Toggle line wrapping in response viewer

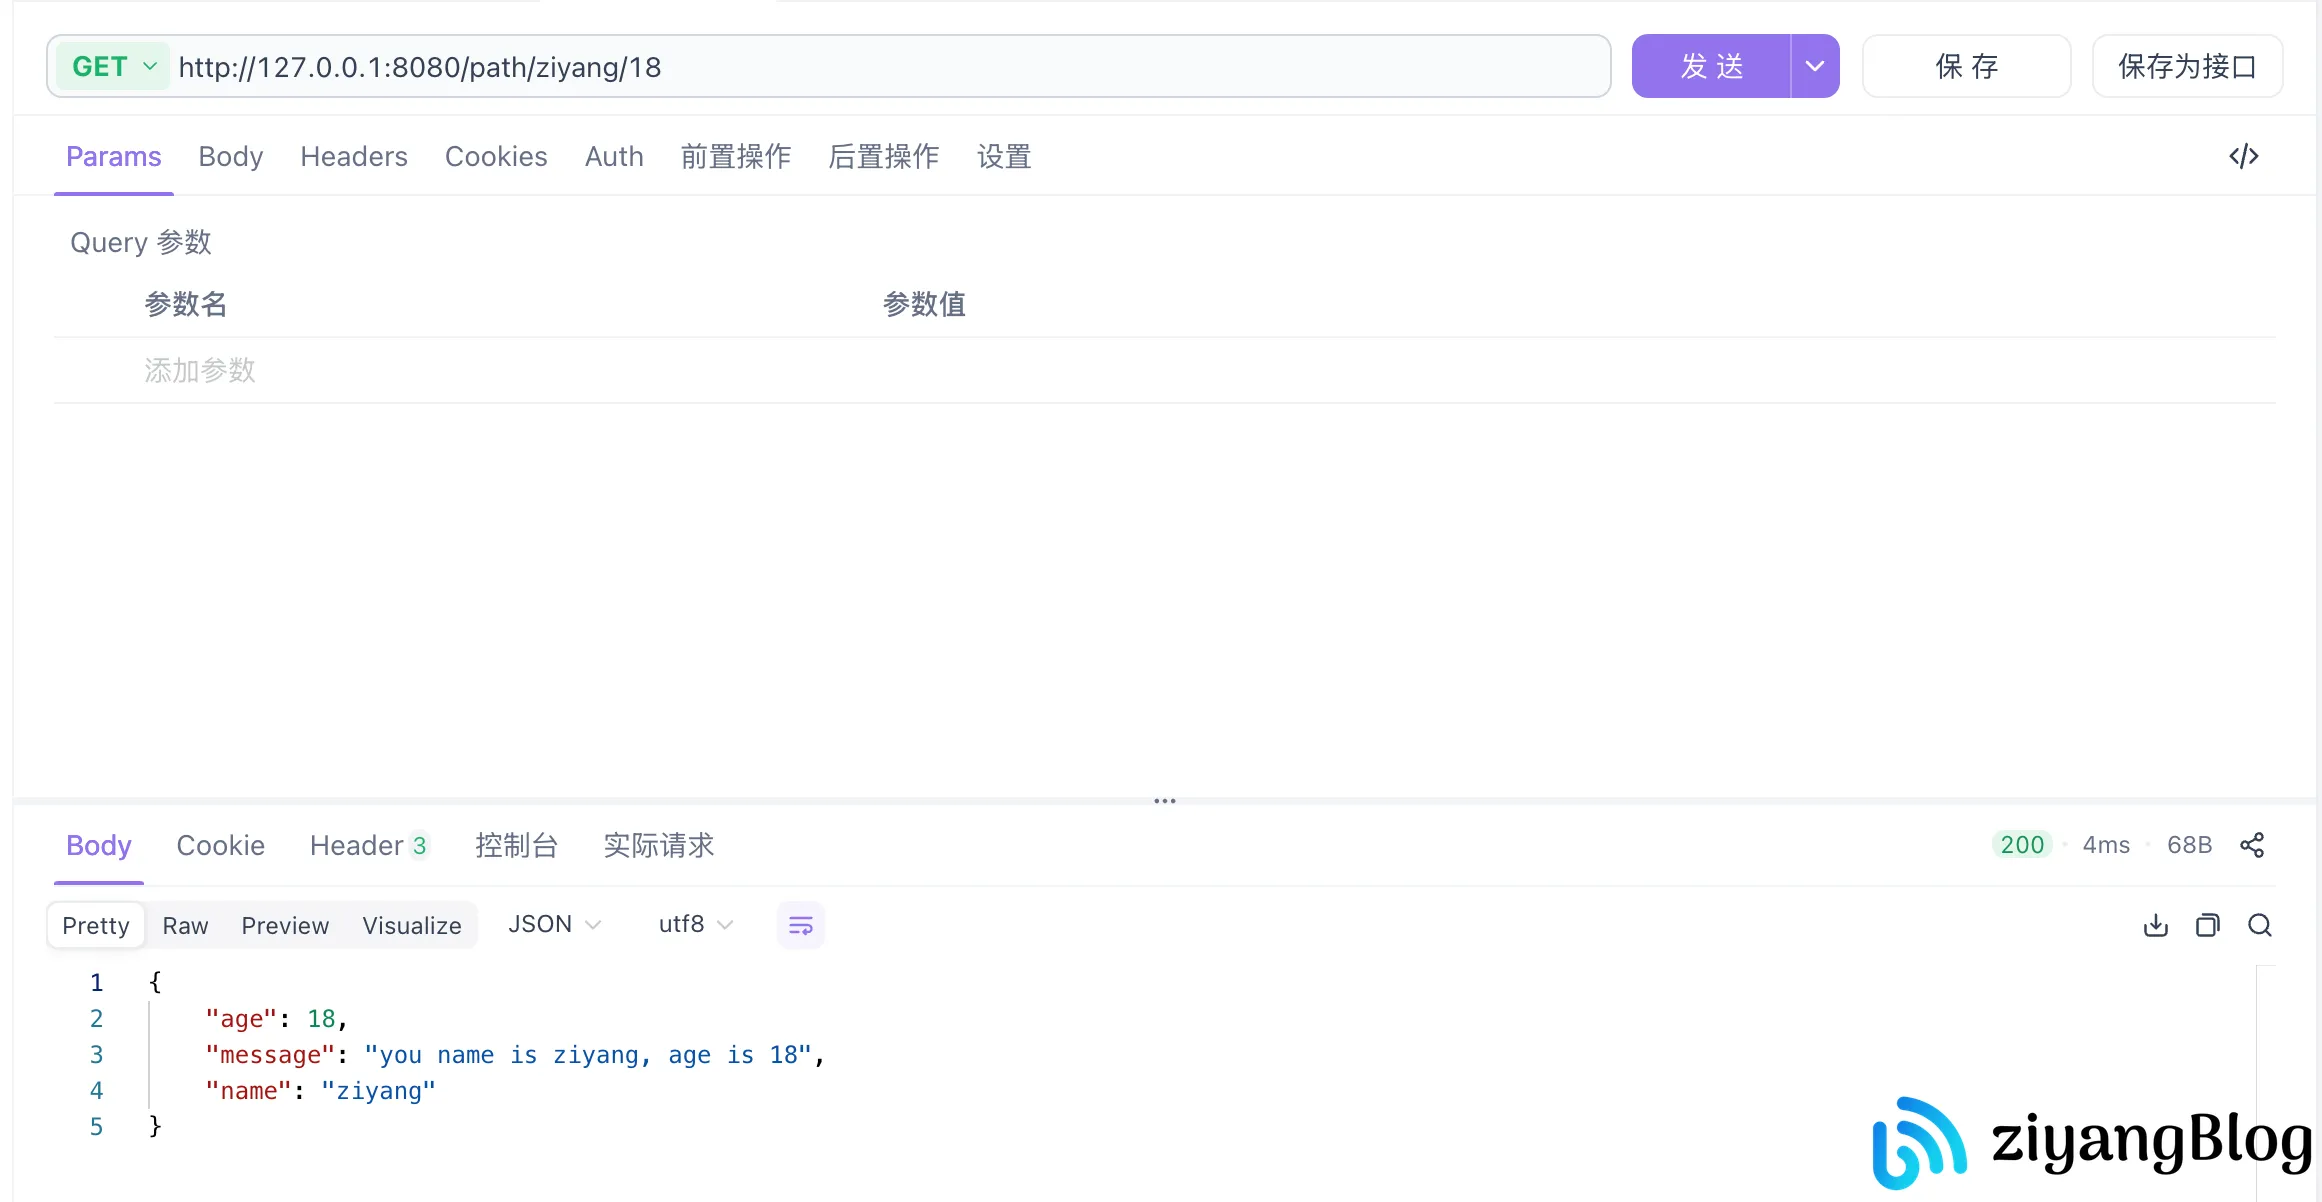tap(800, 925)
